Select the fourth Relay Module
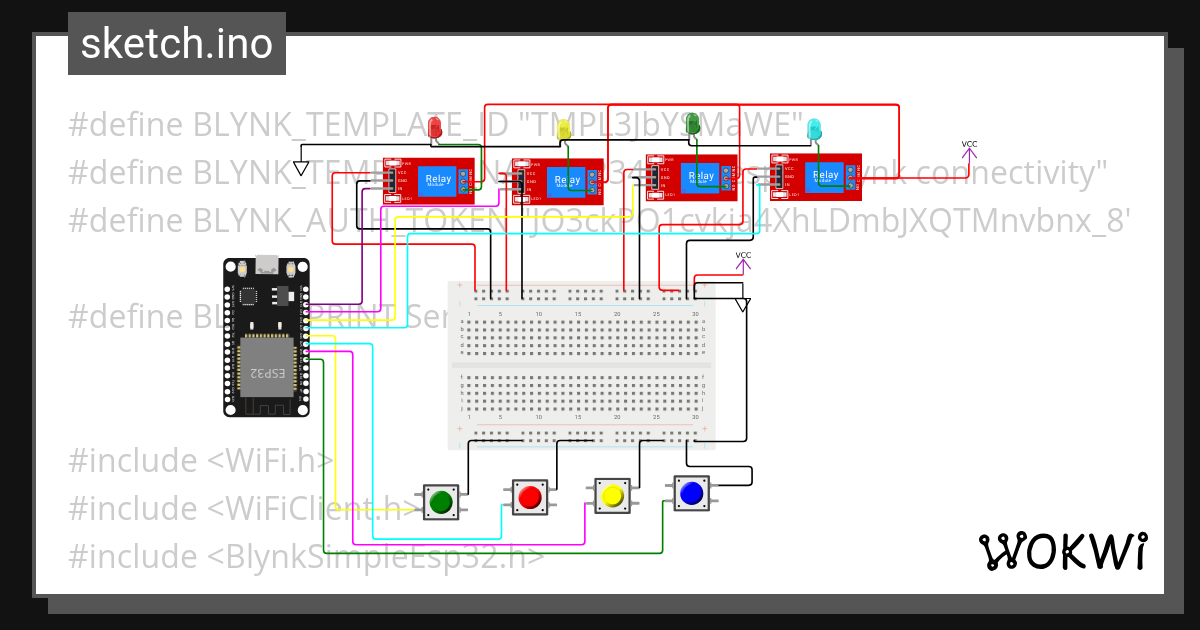This screenshot has height=630, width=1200. tap(815, 178)
